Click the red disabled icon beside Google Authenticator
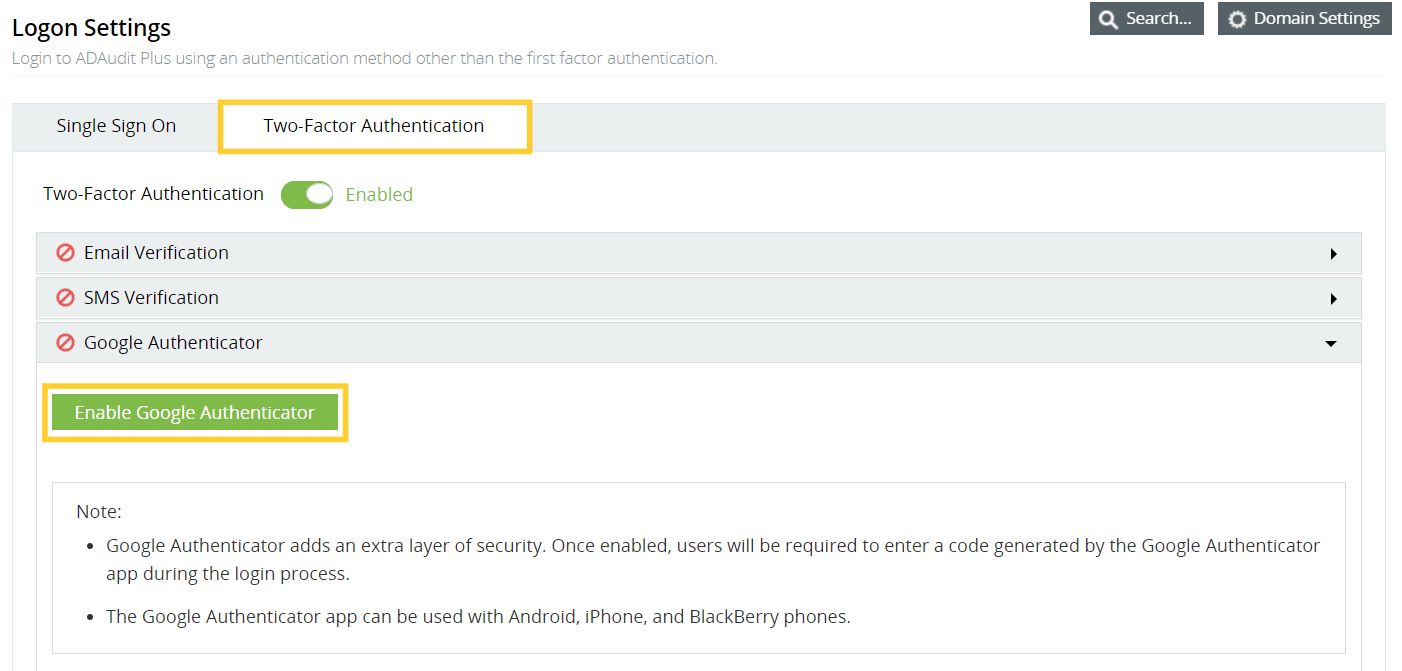This screenshot has width=1402, height=671. click(x=65, y=342)
